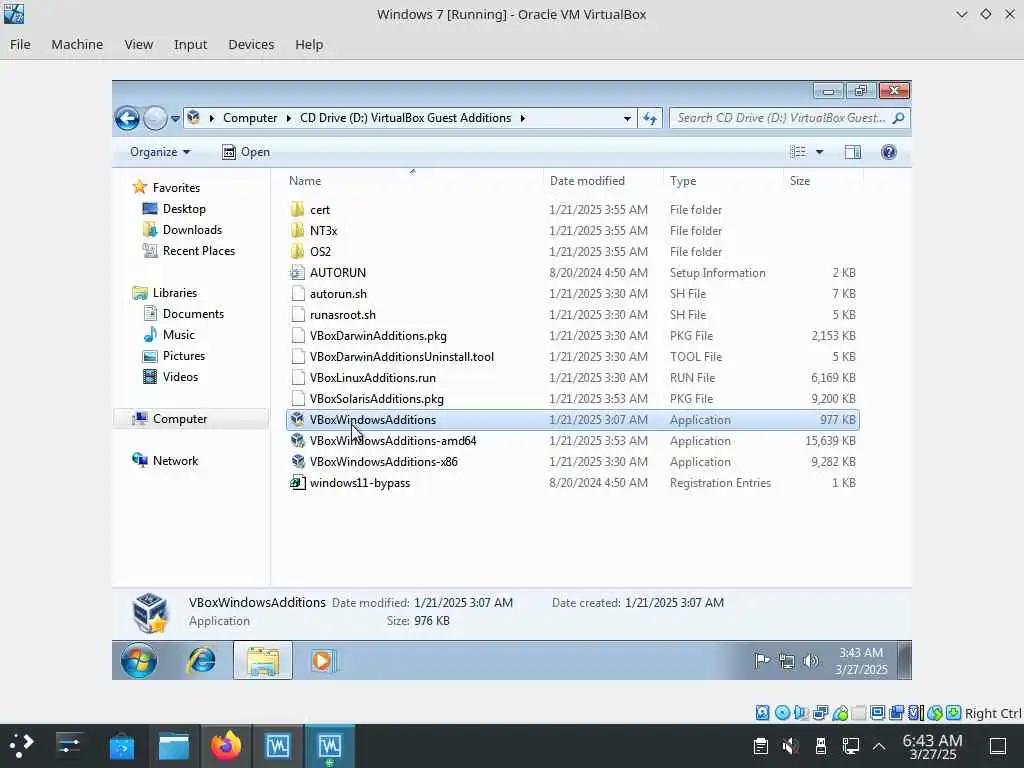Open the recent locations dropdown arrow
Screen dimensions: 1024x768
(175, 119)
